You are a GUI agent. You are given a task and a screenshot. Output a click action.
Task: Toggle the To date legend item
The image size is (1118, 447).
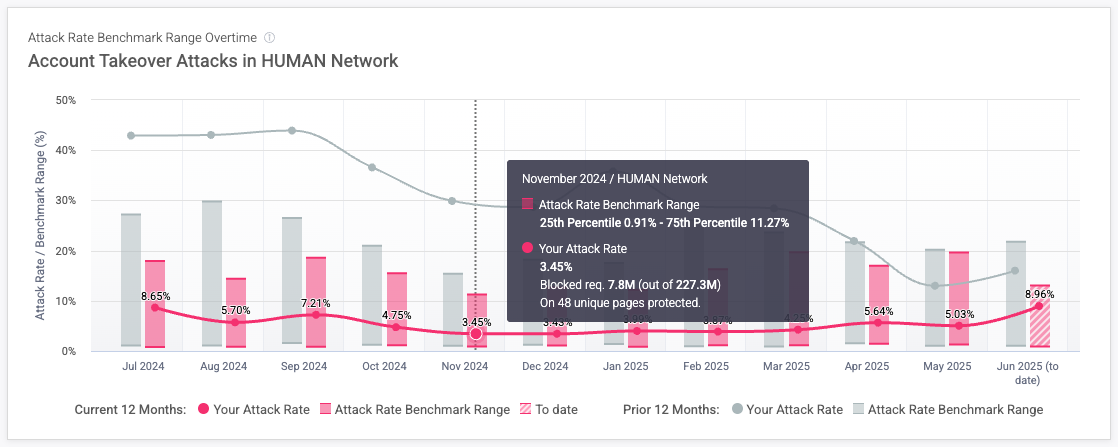551,409
